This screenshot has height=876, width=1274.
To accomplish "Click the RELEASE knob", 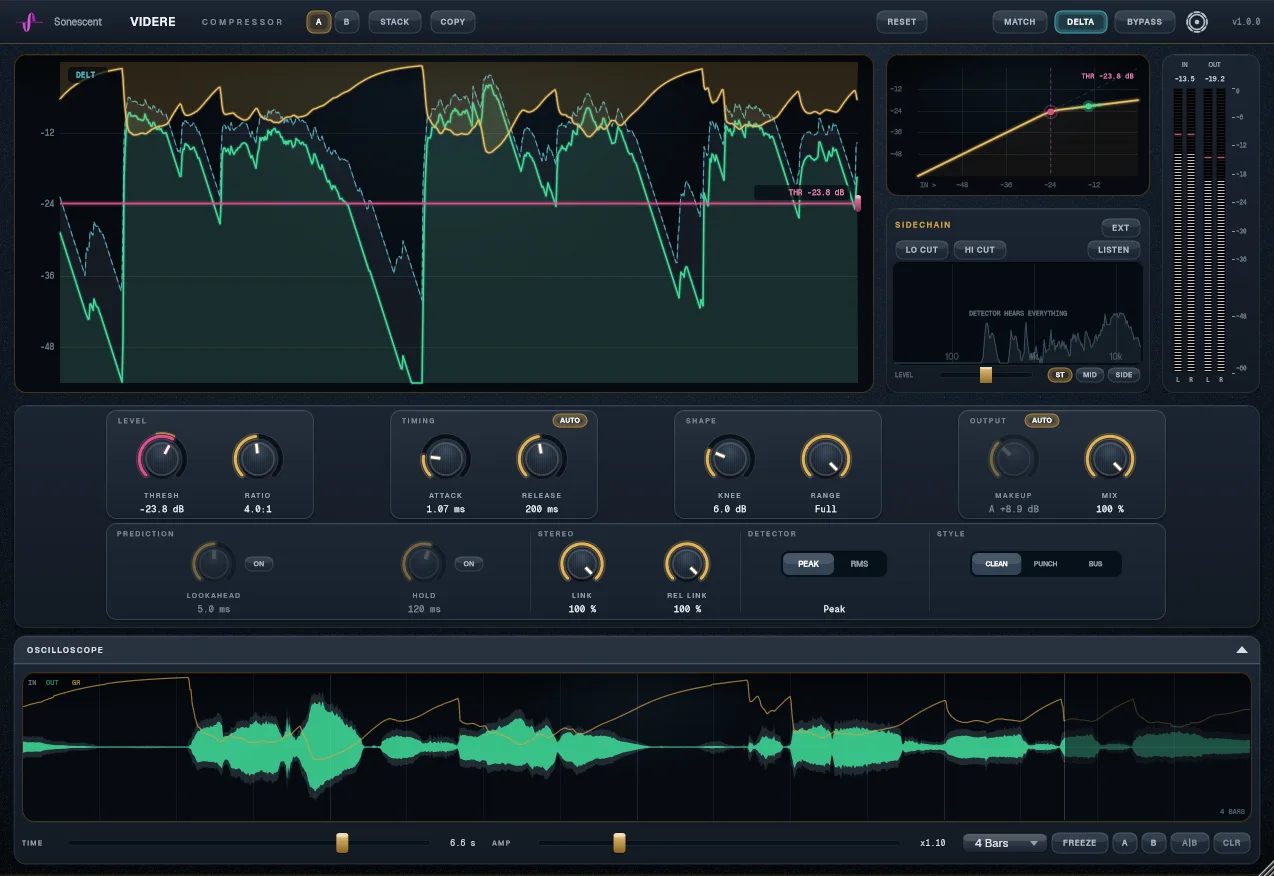I will [541, 458].
